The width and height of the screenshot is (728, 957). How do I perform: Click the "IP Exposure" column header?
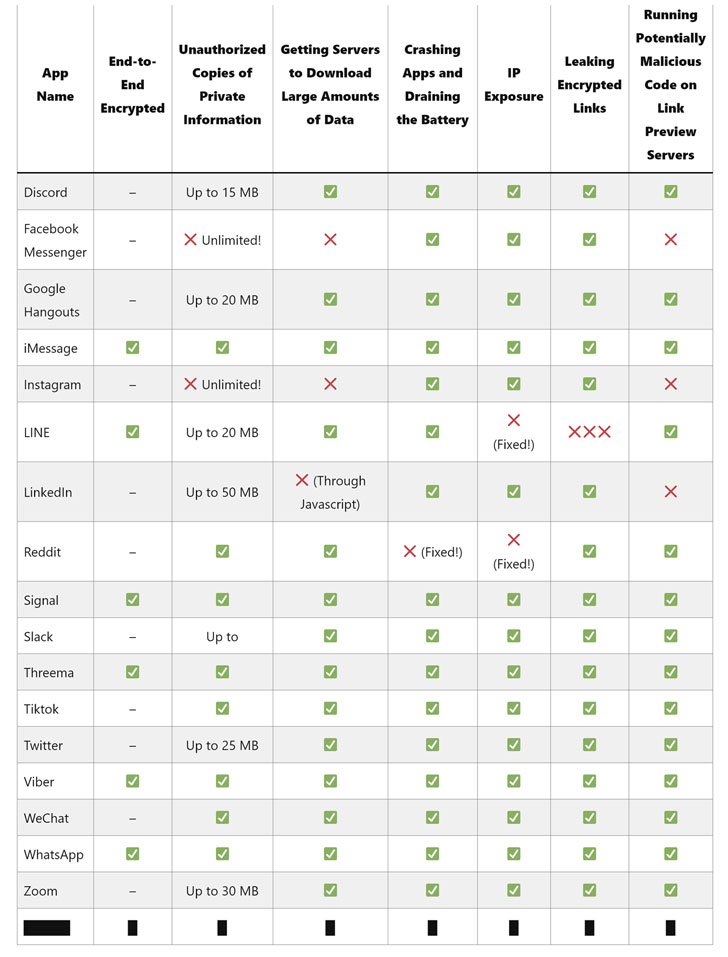(513, 85)
